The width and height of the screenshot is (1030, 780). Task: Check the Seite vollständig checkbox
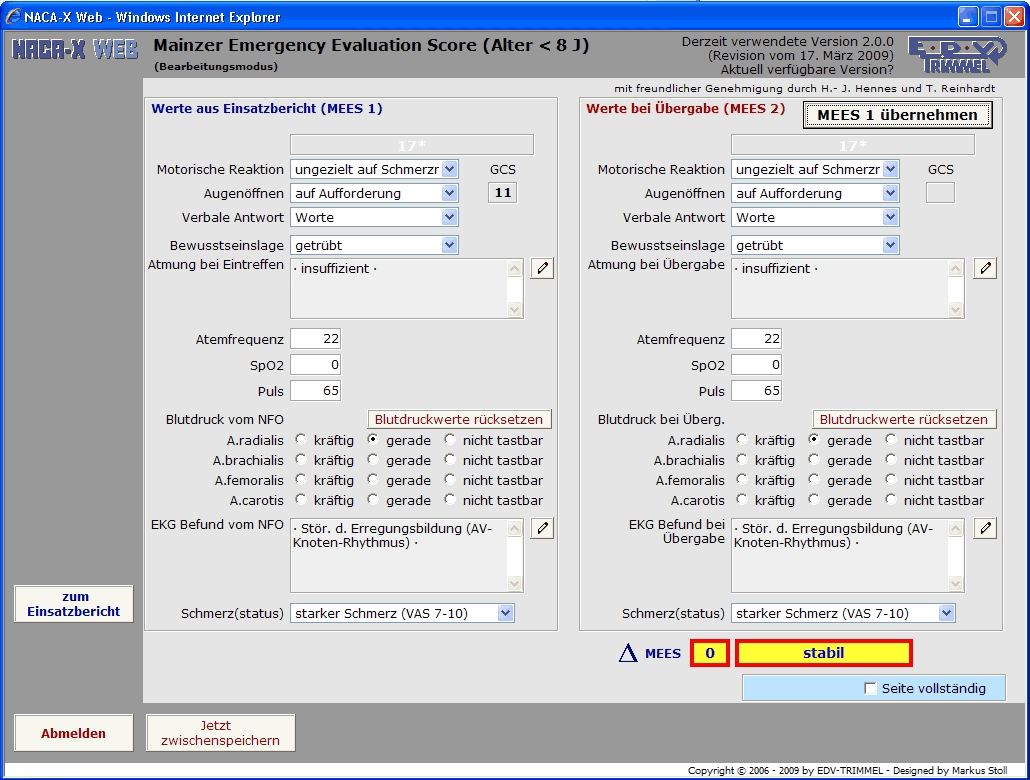[870, 688]
